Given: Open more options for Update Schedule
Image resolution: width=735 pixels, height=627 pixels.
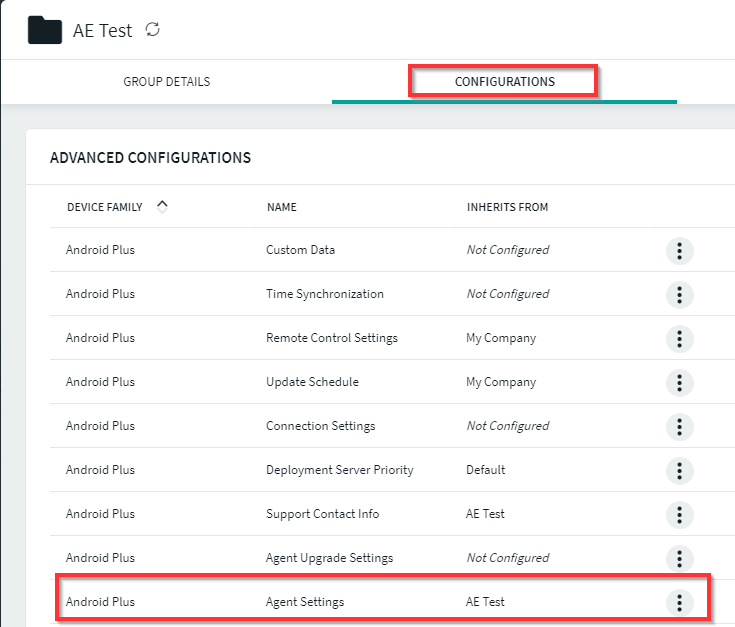Looking at the screenshot, I should [x=679, y=383].
